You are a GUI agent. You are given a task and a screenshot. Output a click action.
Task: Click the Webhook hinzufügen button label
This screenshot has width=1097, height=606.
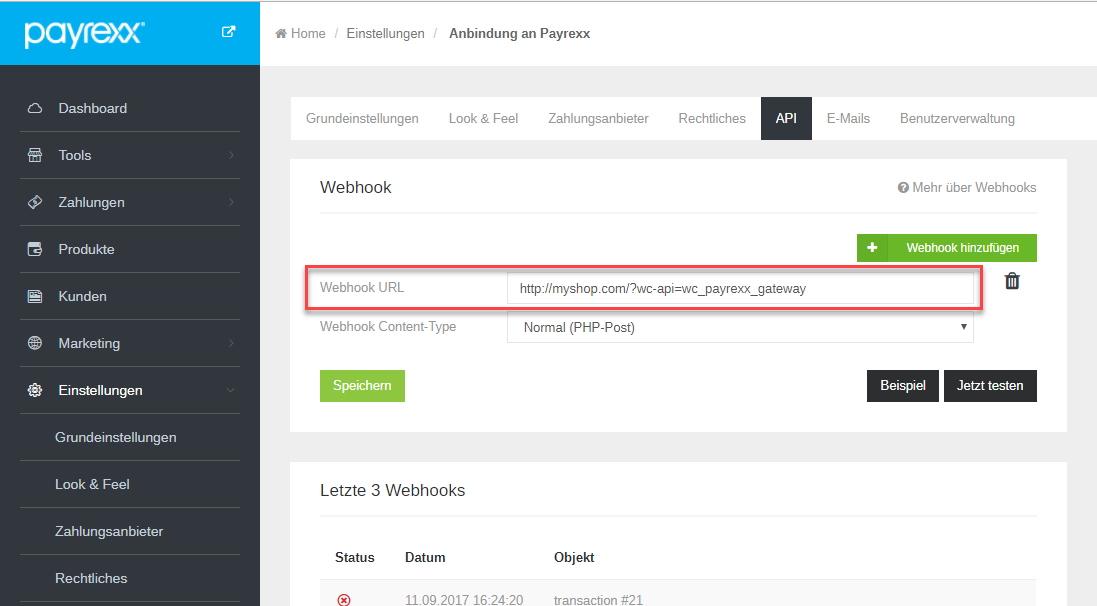pos(963,248)
